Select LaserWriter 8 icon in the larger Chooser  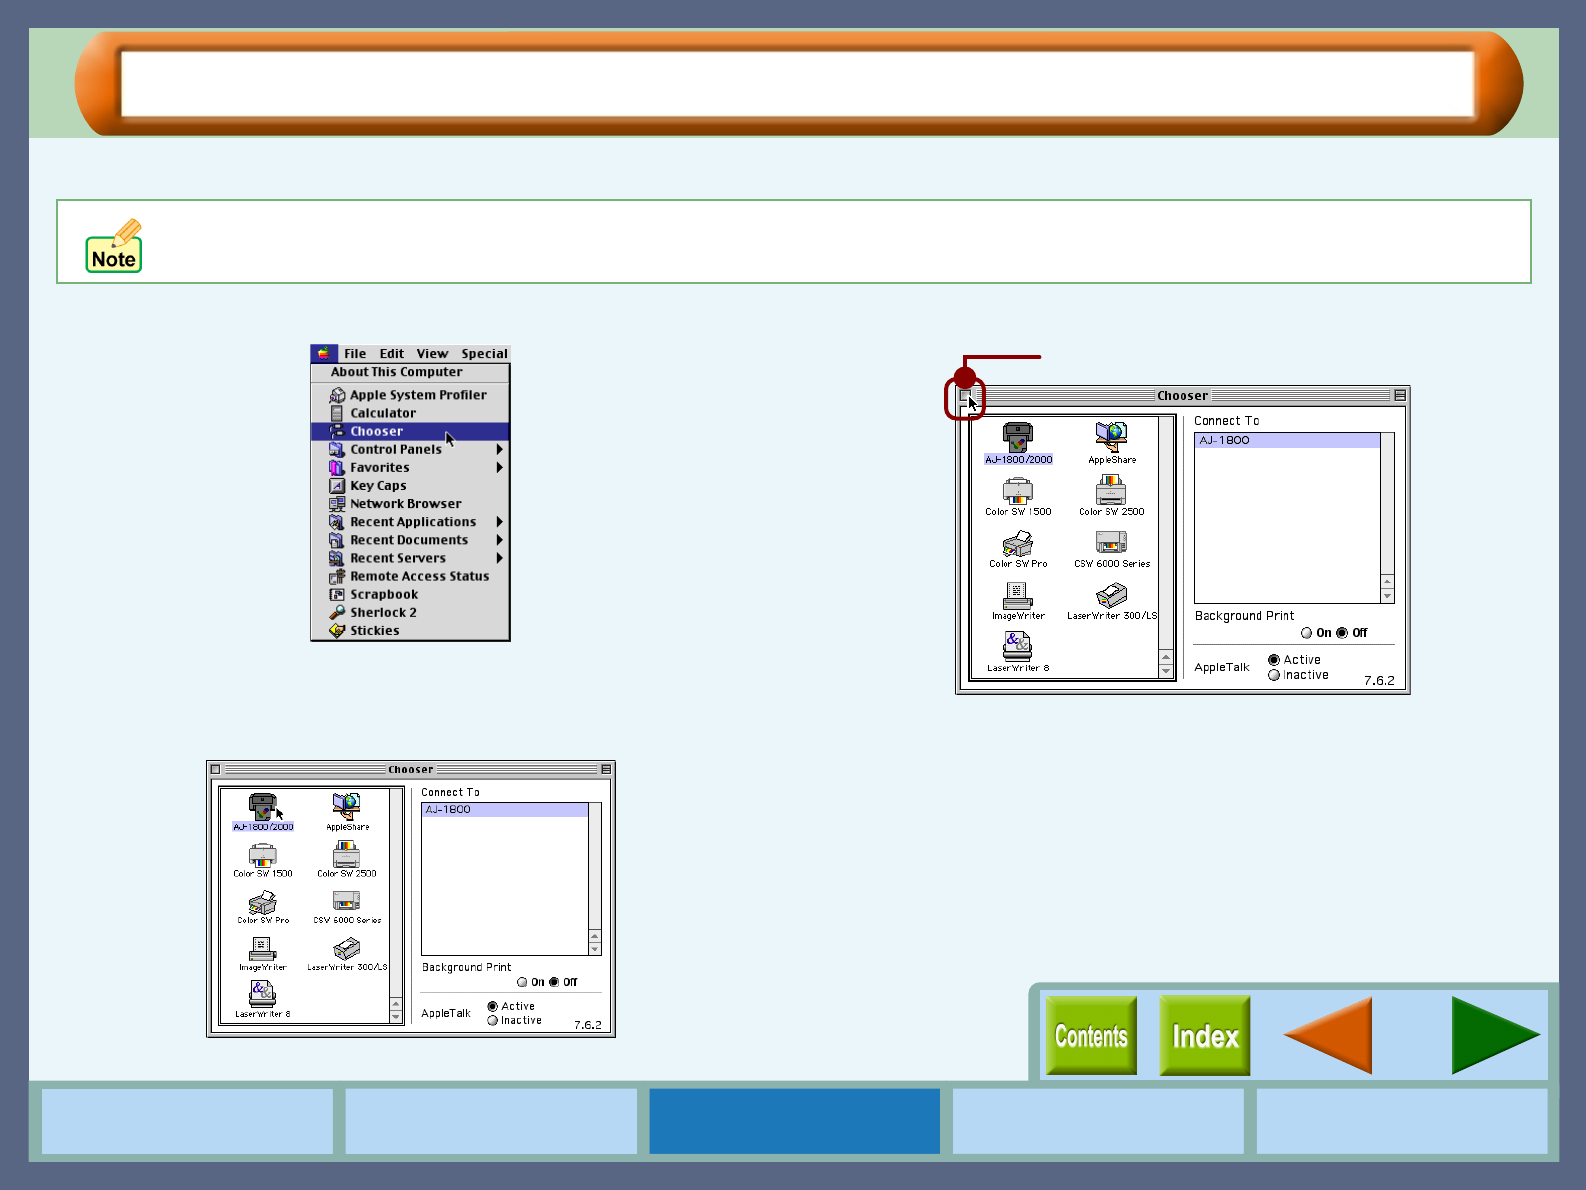1017,646
